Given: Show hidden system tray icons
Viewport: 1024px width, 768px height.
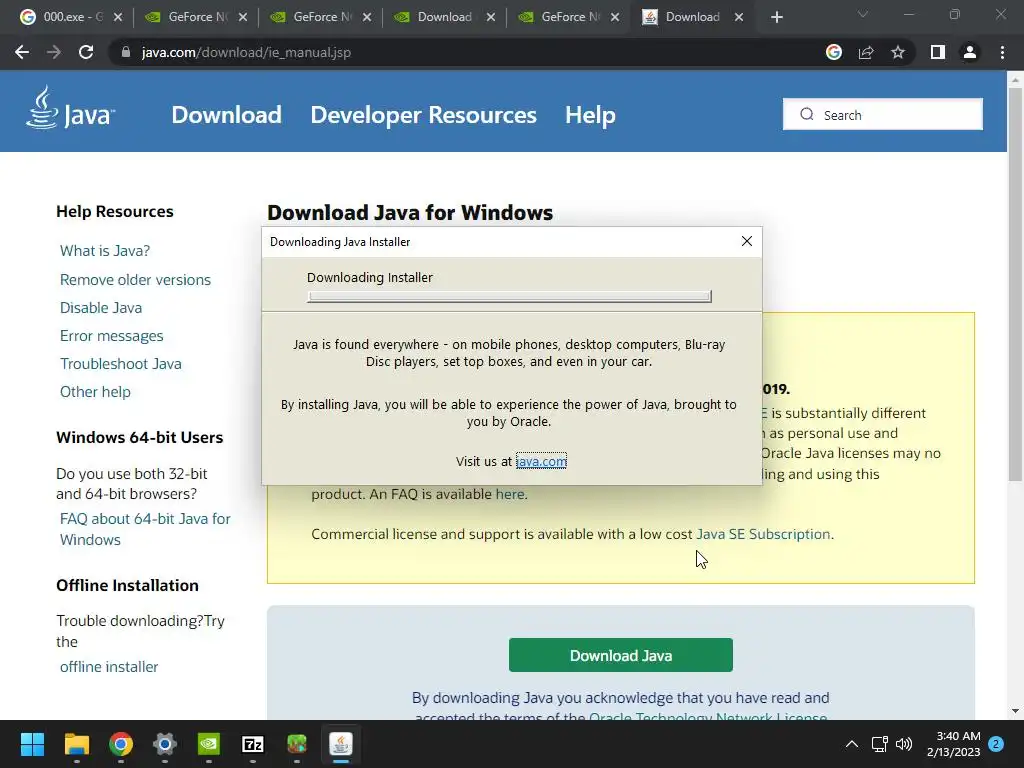Looking at the screenshot, I should (852, 744).
